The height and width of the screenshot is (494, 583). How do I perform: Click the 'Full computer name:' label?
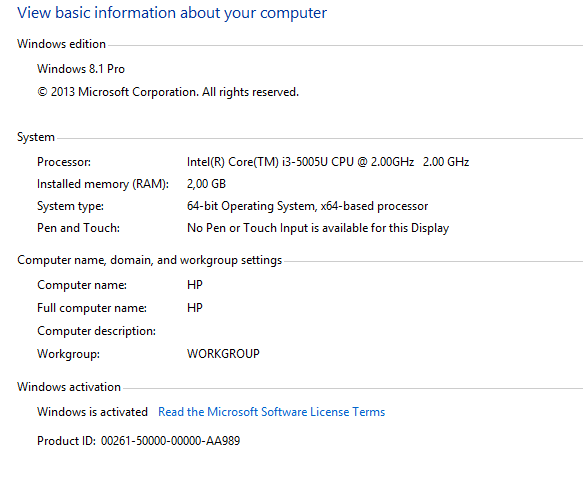click(92, 308)
